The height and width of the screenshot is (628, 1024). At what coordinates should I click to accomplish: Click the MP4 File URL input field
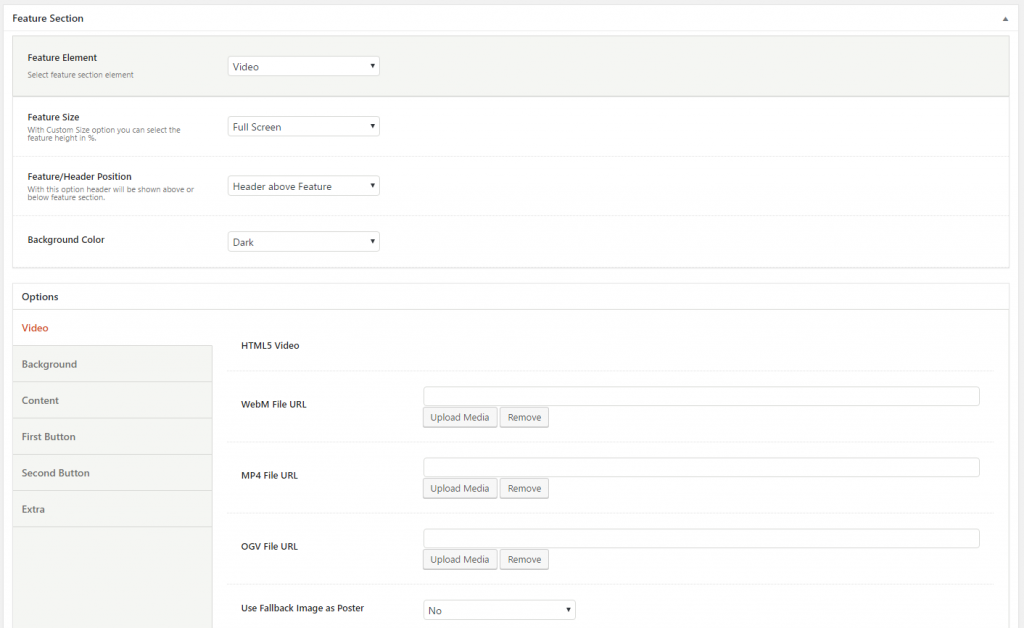(x=701, y=467)
